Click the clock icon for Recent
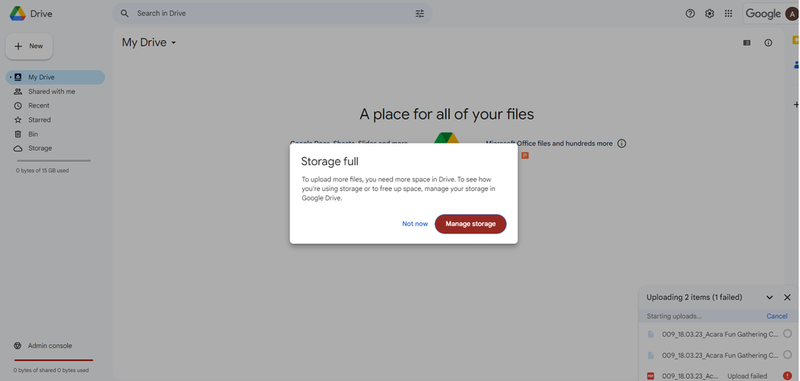Screen dimensions: 800x381 (18, 106)
